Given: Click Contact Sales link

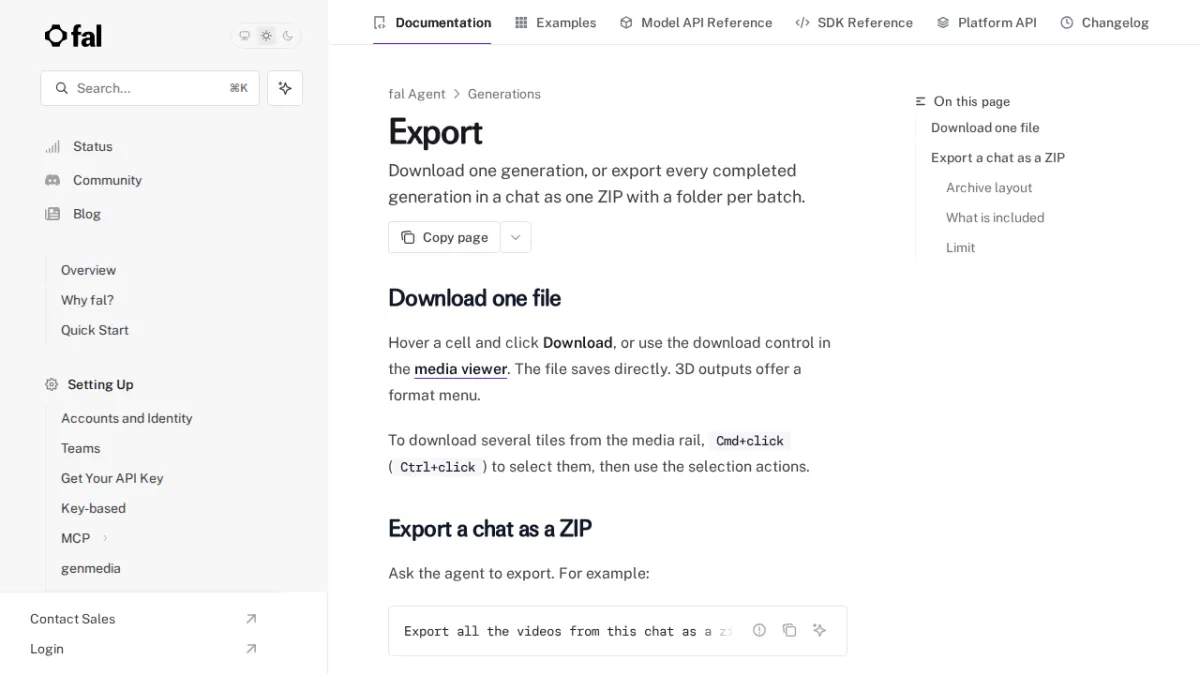Looking at the screenshot, I should [72, 619].
